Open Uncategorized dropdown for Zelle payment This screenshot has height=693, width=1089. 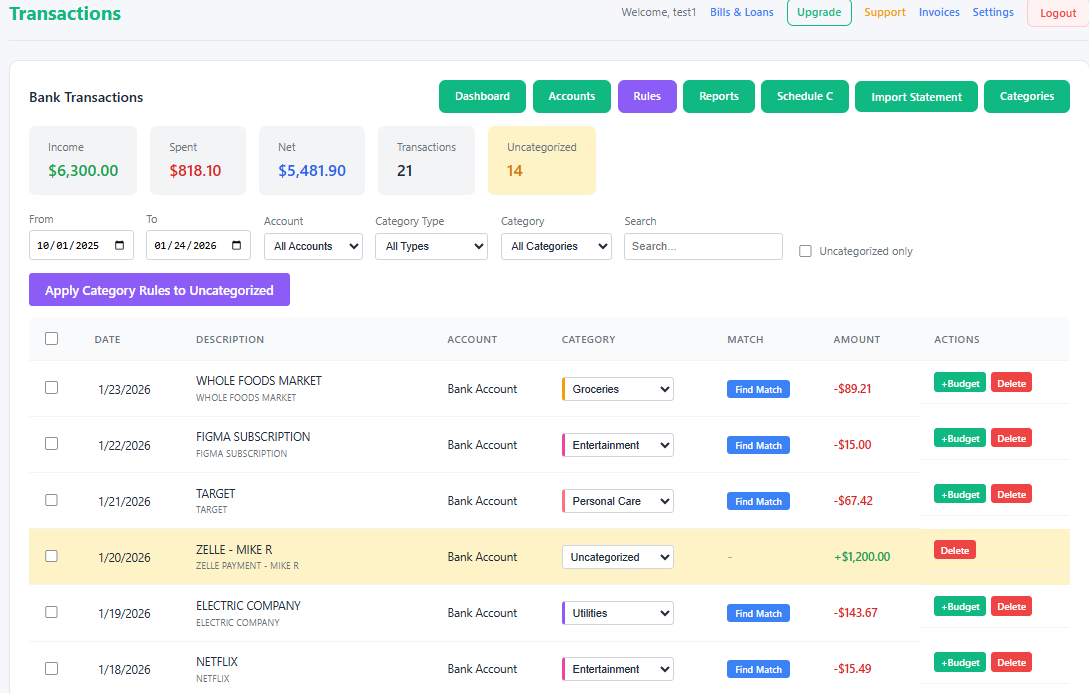pos(617,557)
